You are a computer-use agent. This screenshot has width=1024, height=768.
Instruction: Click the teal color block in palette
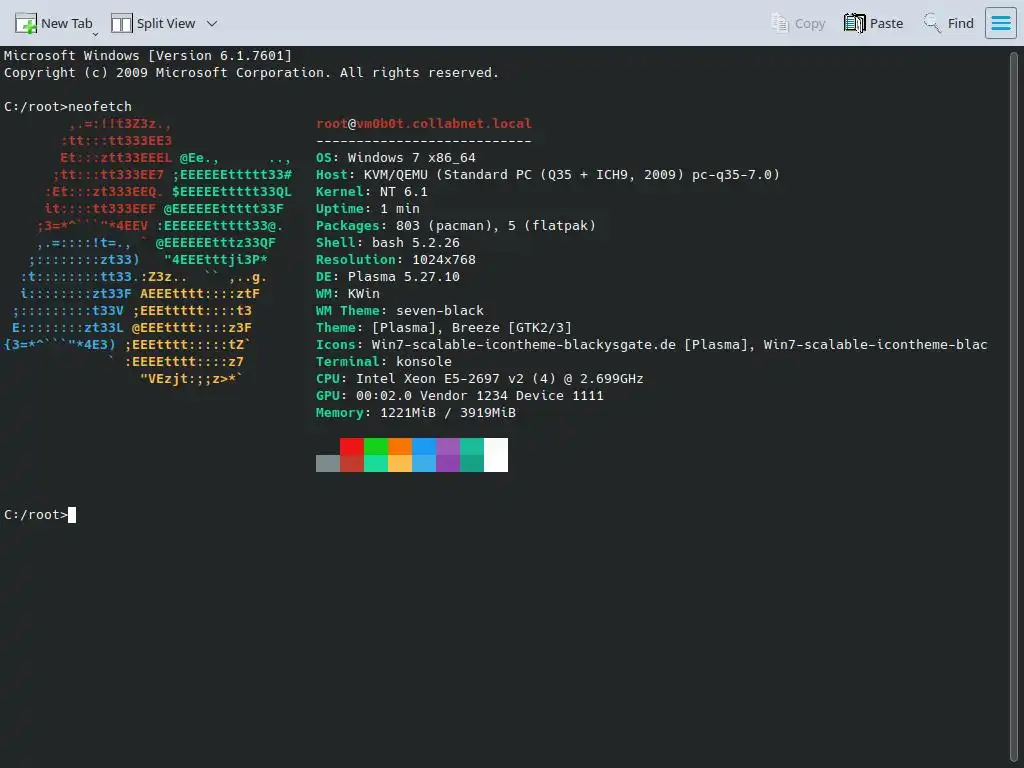coord(472,446)
